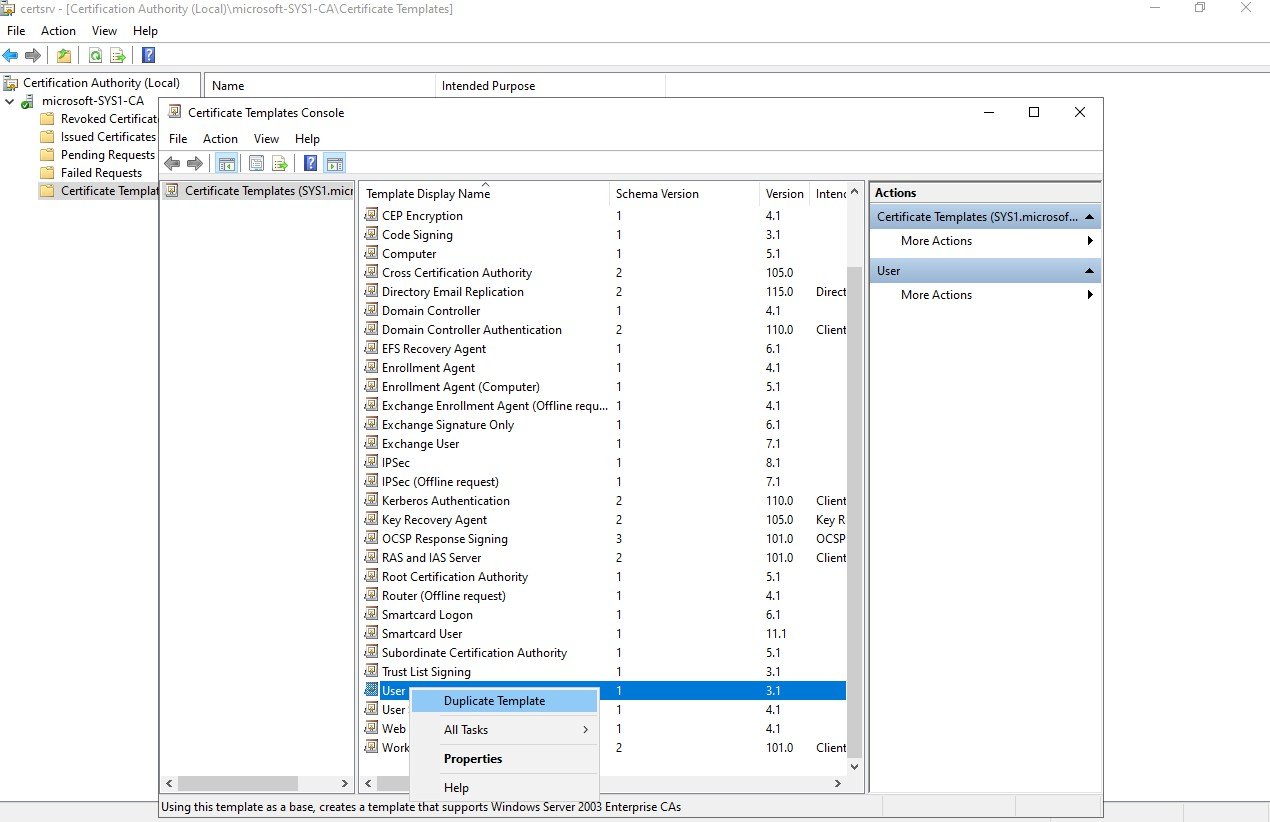The height and width of the screenshot is (822, 1270).
Task: Select the Issued Certificates folder
Action: click(x=99, y=137)
